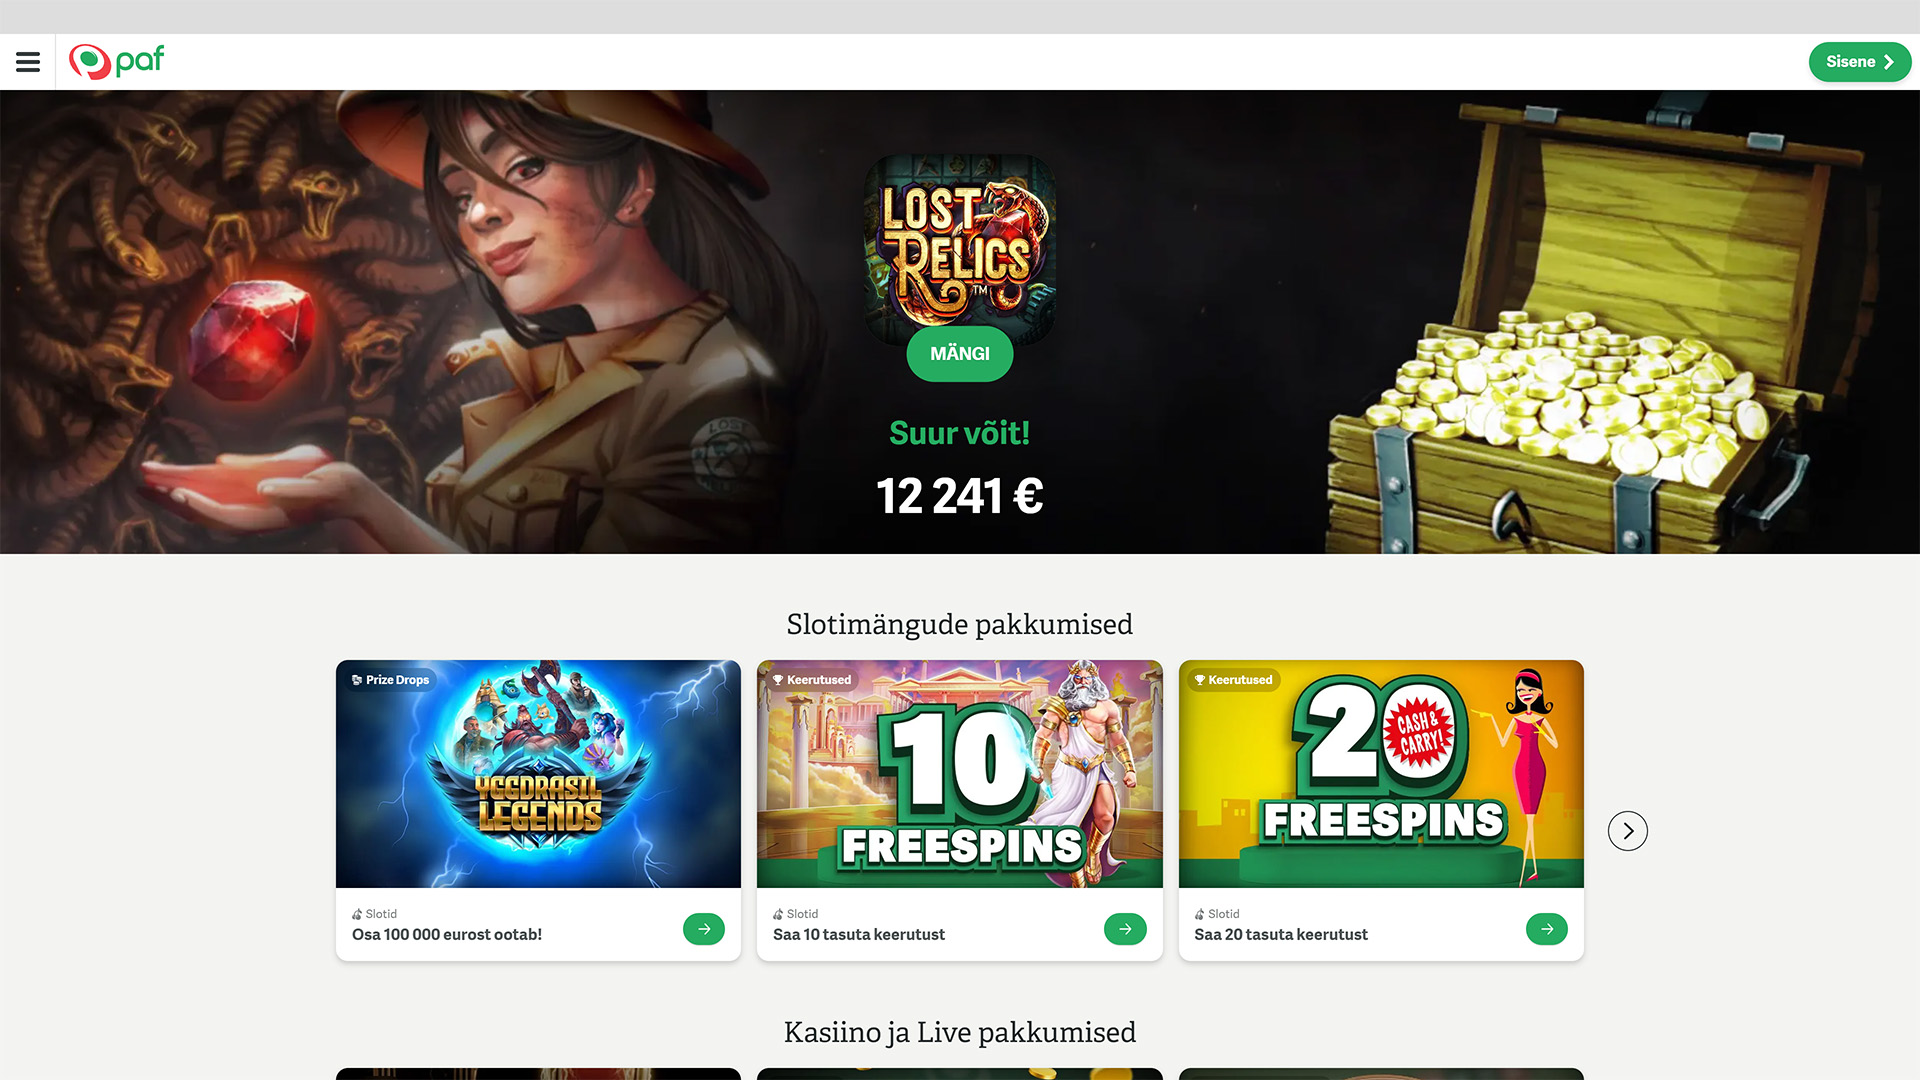This screenshot has width=1920, height=1080.
Task: Click the 12 241 € big win amount
Action: click(959, 496)
